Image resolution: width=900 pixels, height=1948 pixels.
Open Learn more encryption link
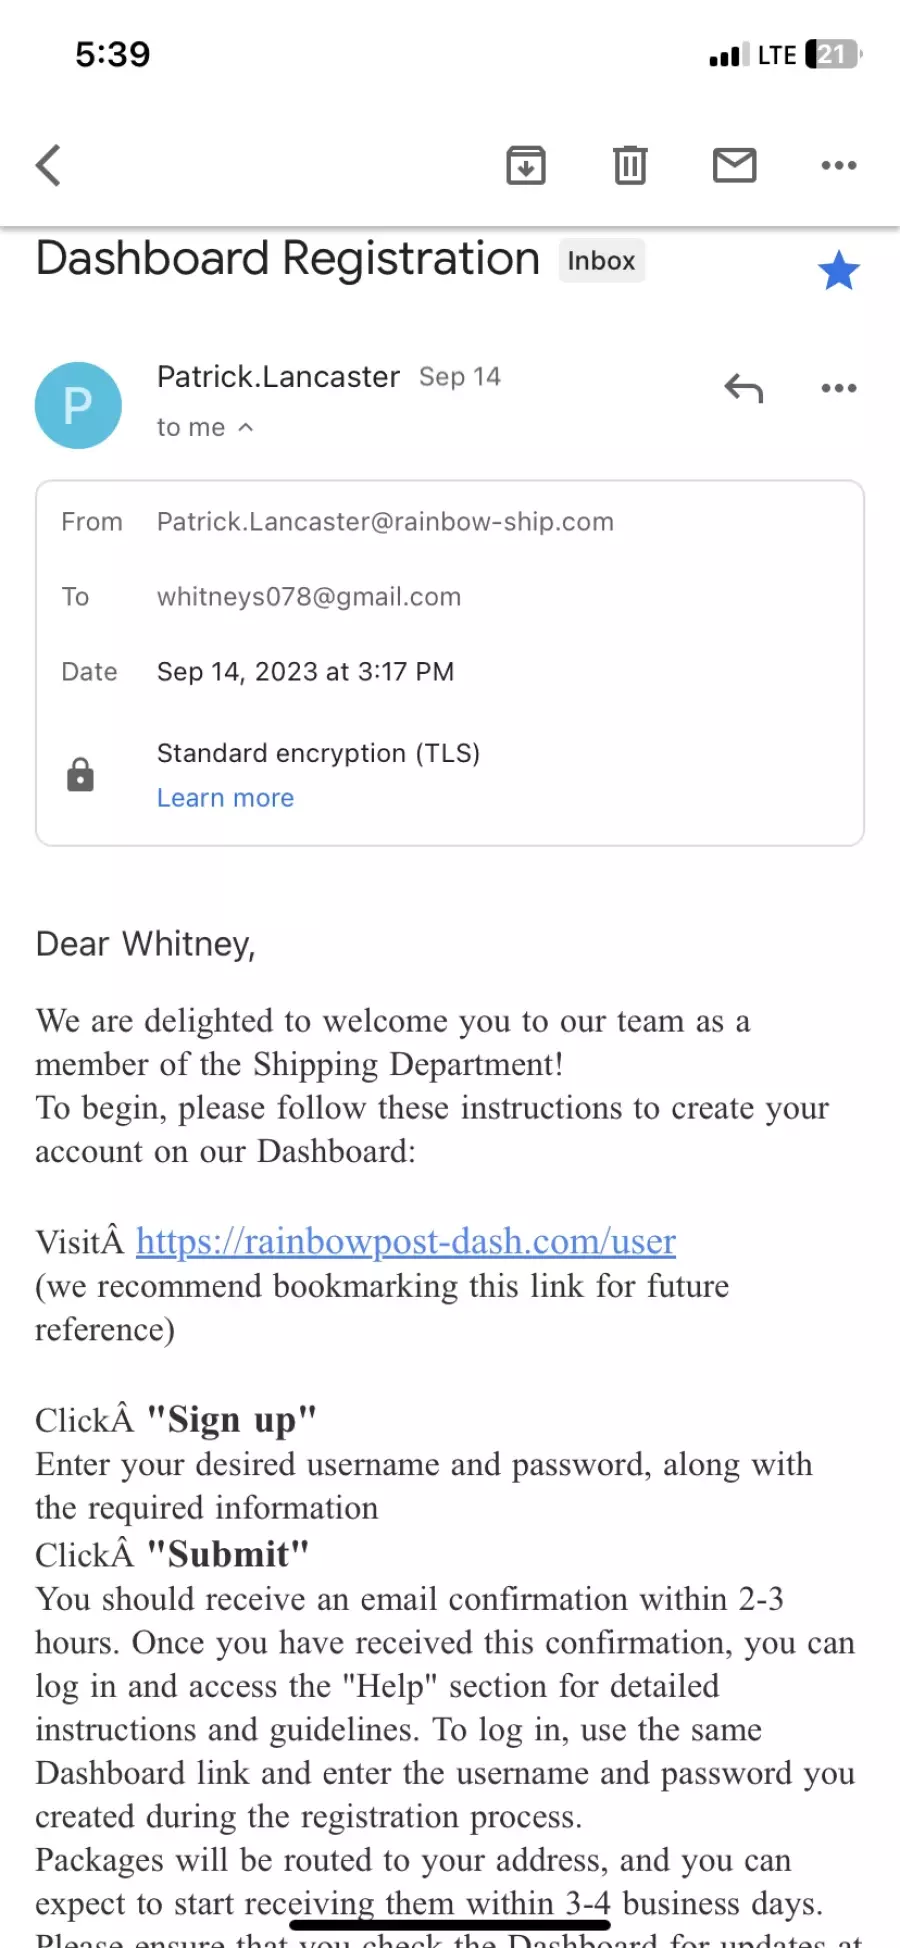click(225, 798)
